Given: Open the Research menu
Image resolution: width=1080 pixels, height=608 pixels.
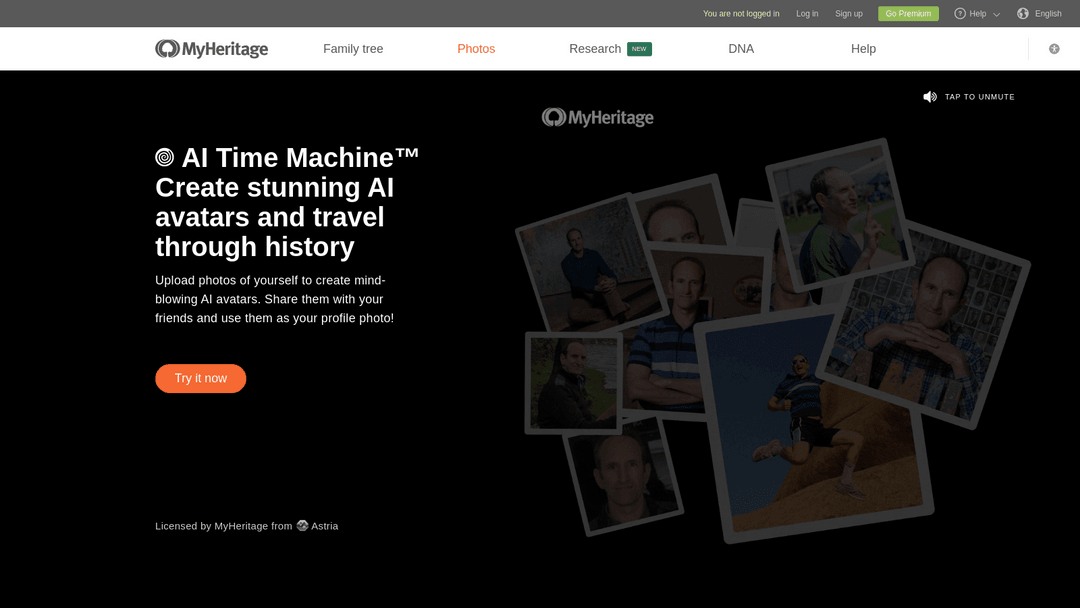Looking at the screenshot, I should 595,49.
